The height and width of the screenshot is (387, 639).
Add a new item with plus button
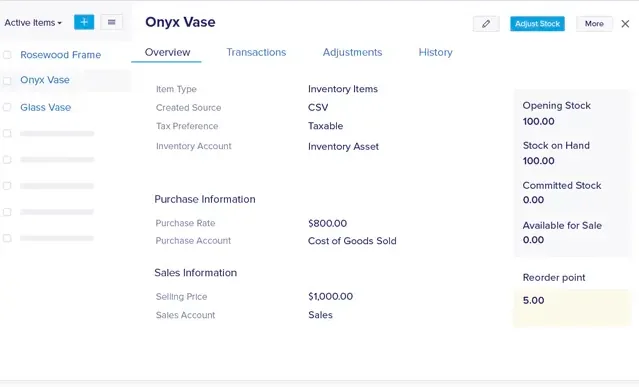[84, 22]
